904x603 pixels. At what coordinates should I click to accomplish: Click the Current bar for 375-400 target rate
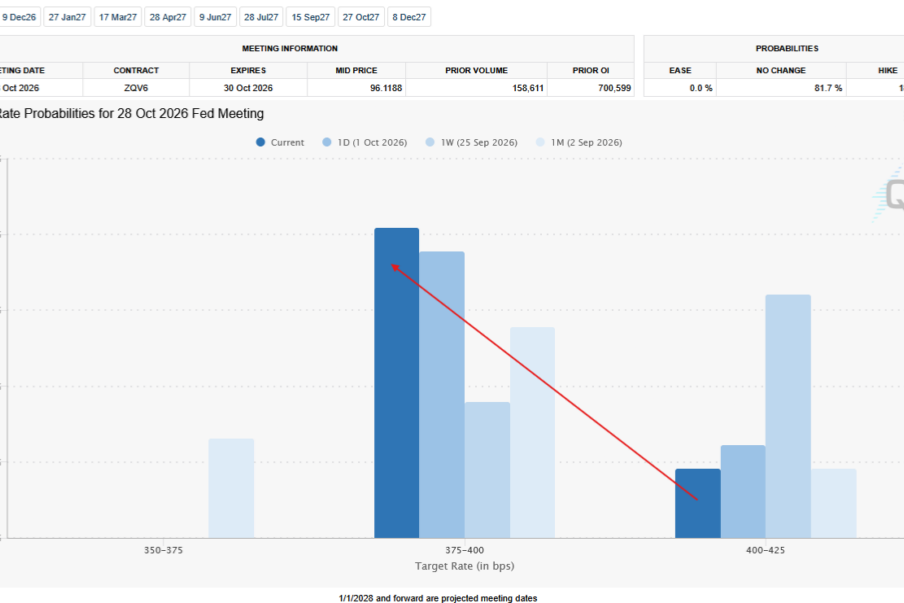click(397, 383)
